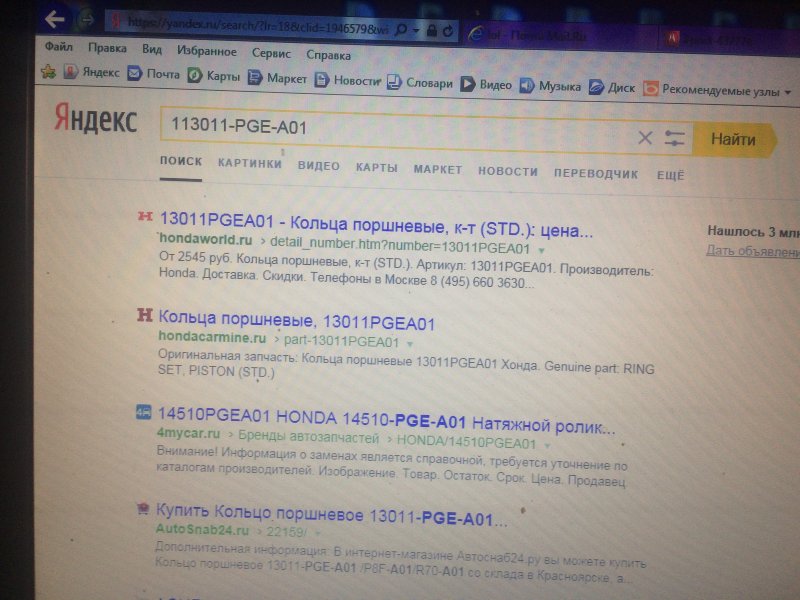Open the Избранное menu

207,51
